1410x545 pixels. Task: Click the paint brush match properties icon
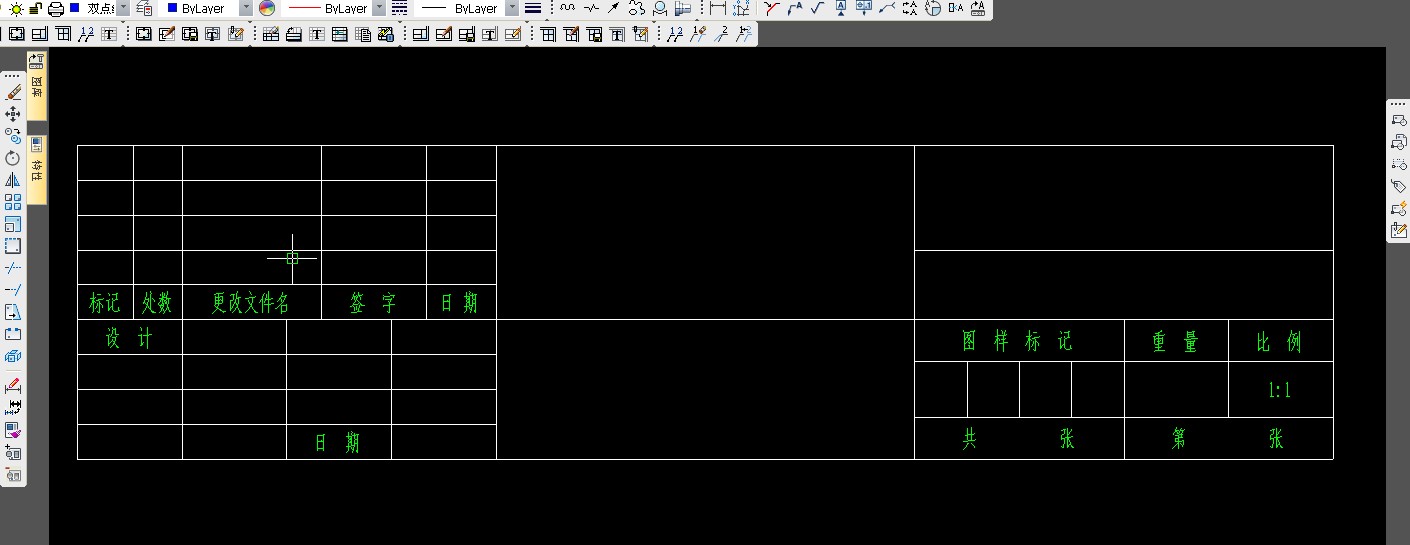click(x=13, y=432)
